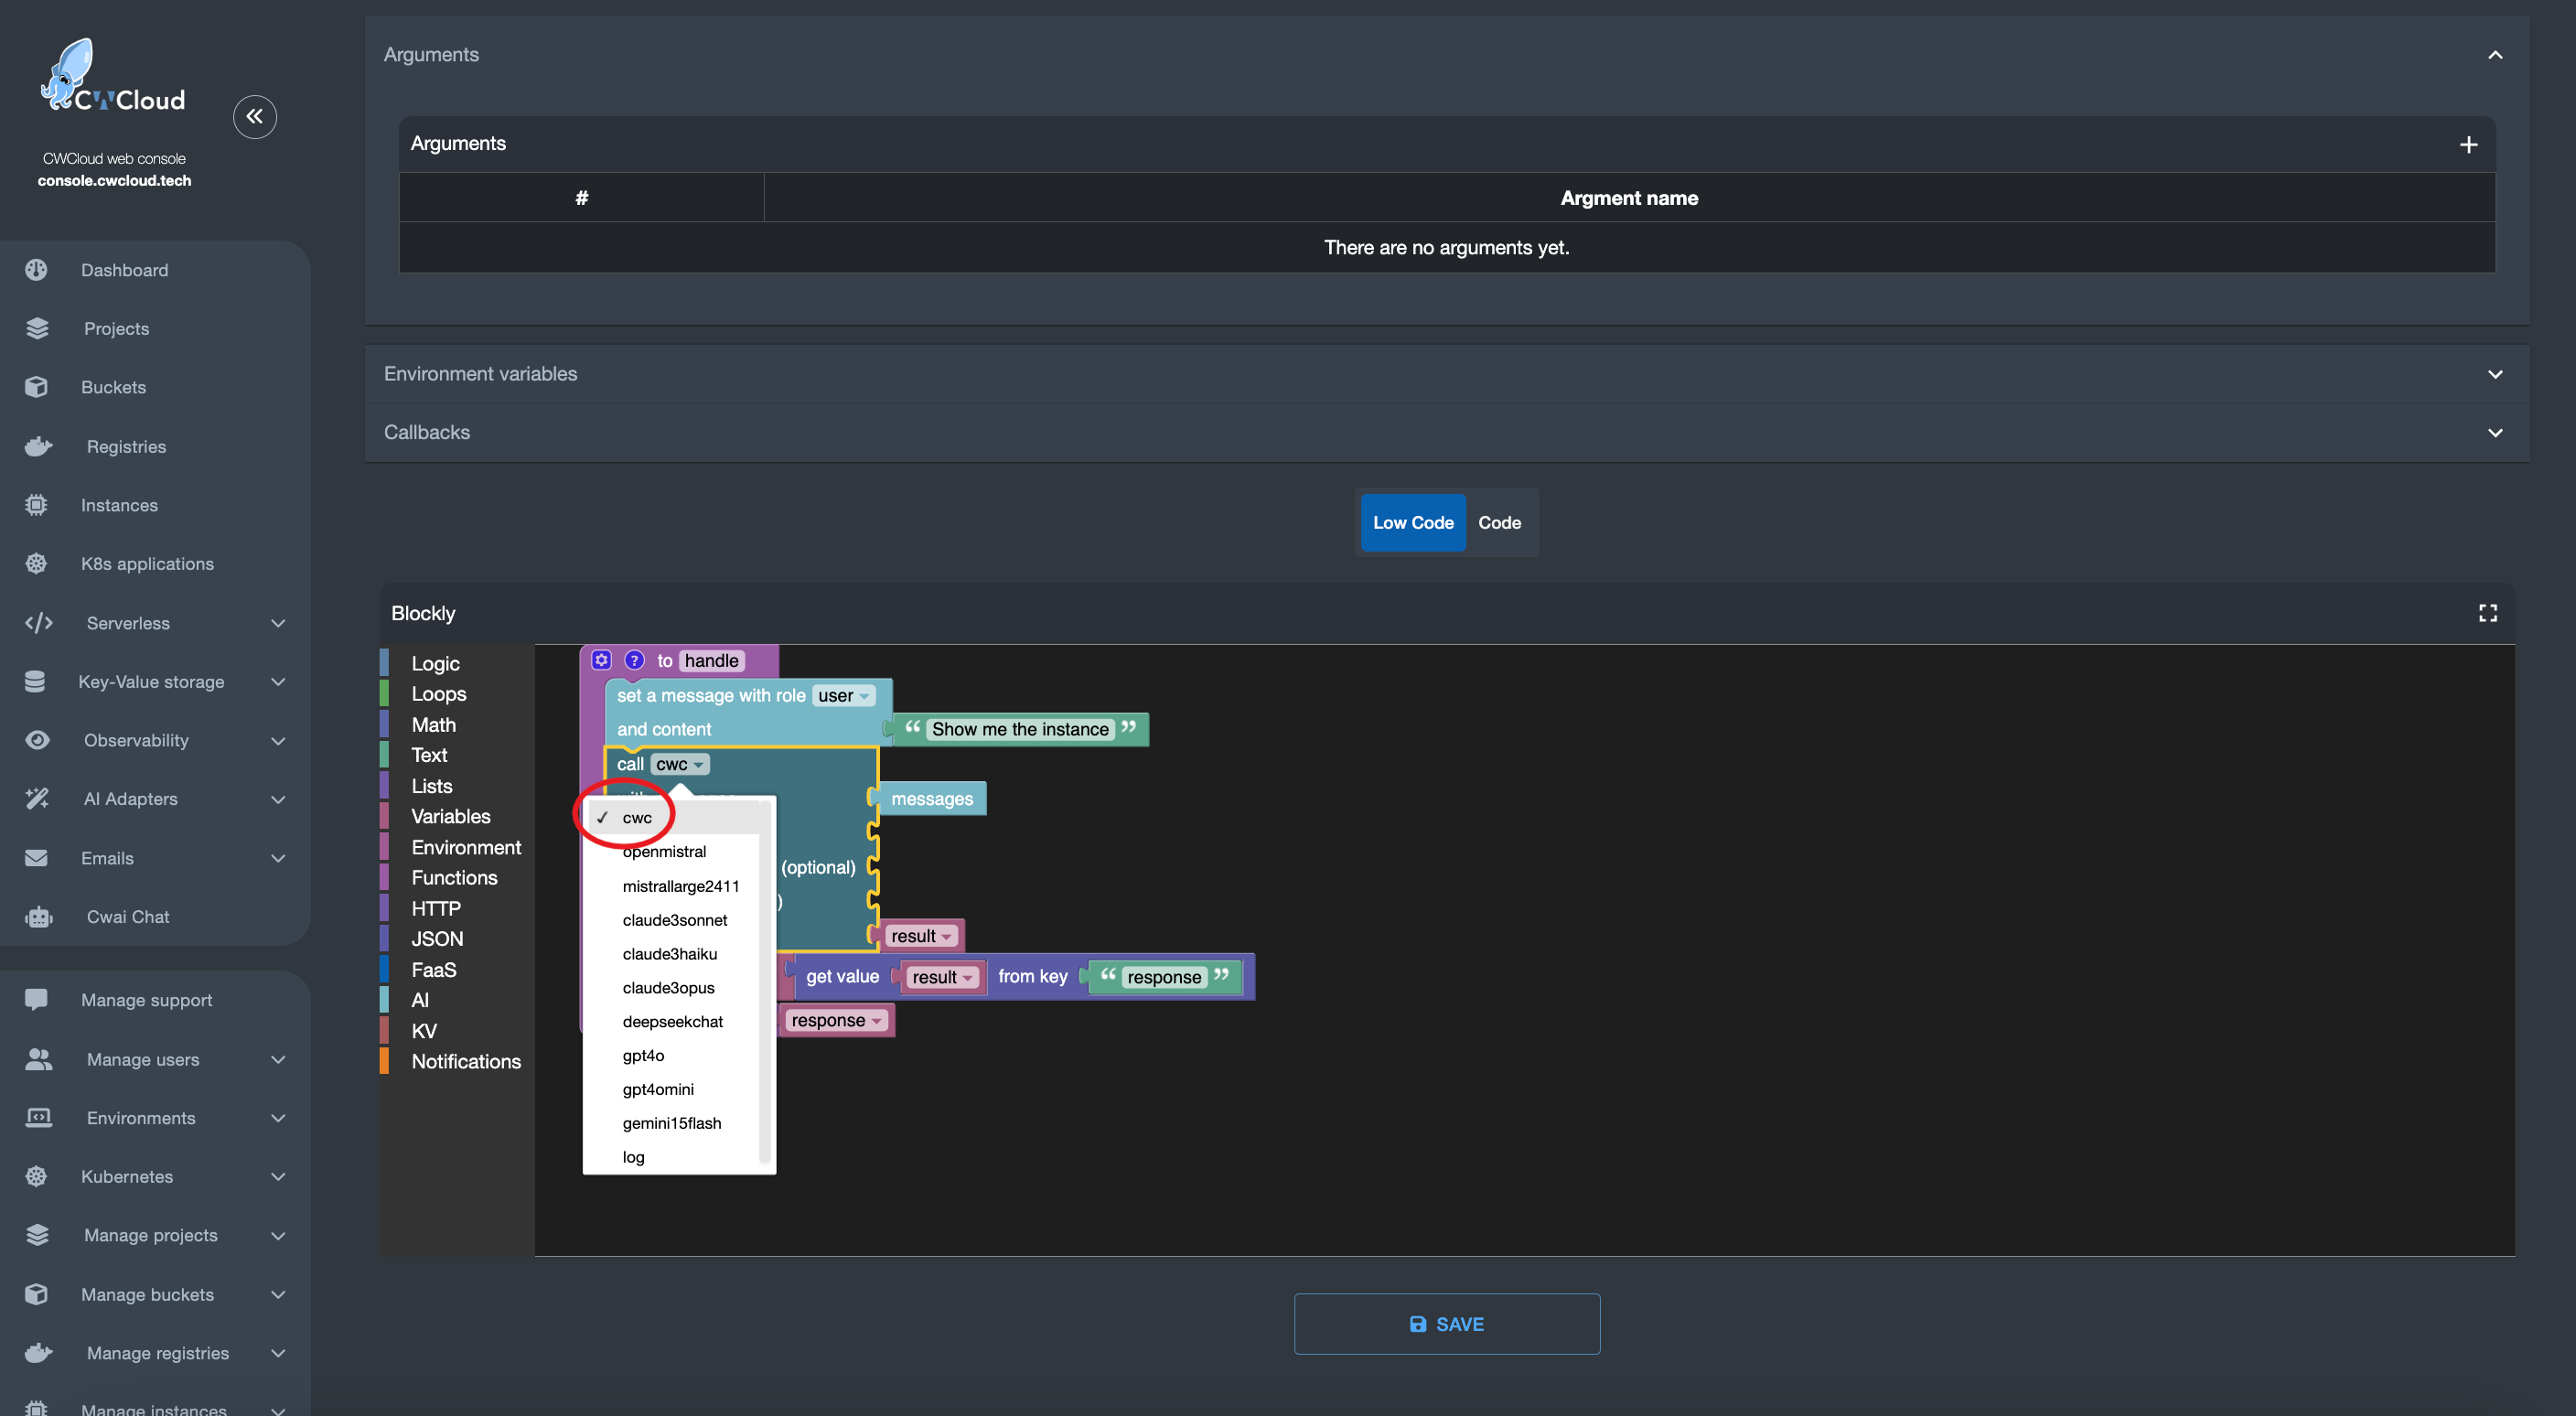Expand AI Adapters submenu chevron
This screenshot has width=2576, height=1416.
point(278,799)
